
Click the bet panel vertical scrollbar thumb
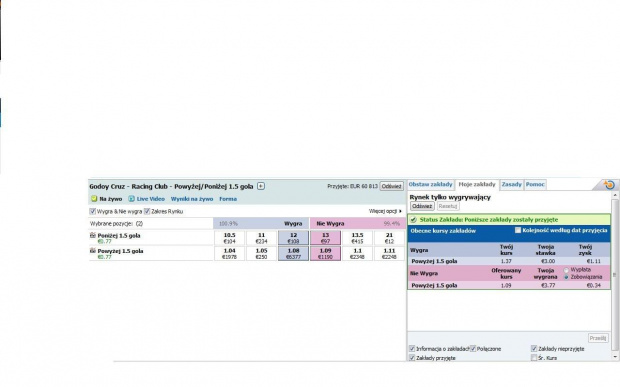614,274
